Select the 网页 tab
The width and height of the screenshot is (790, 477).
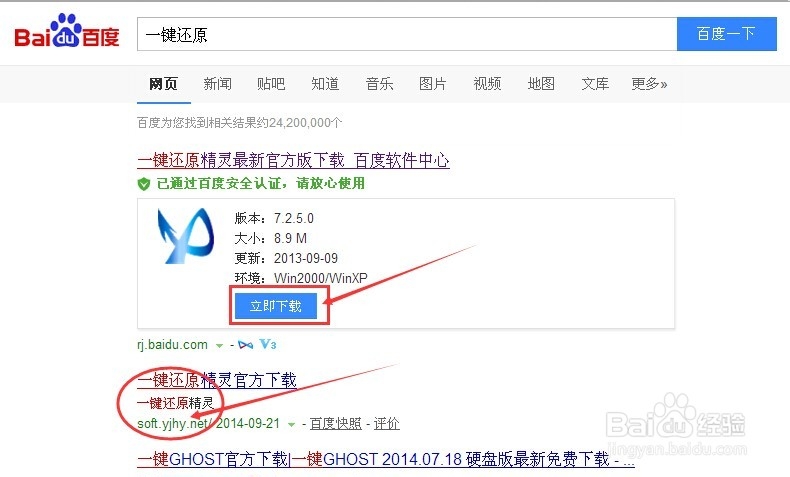[163, 84]
